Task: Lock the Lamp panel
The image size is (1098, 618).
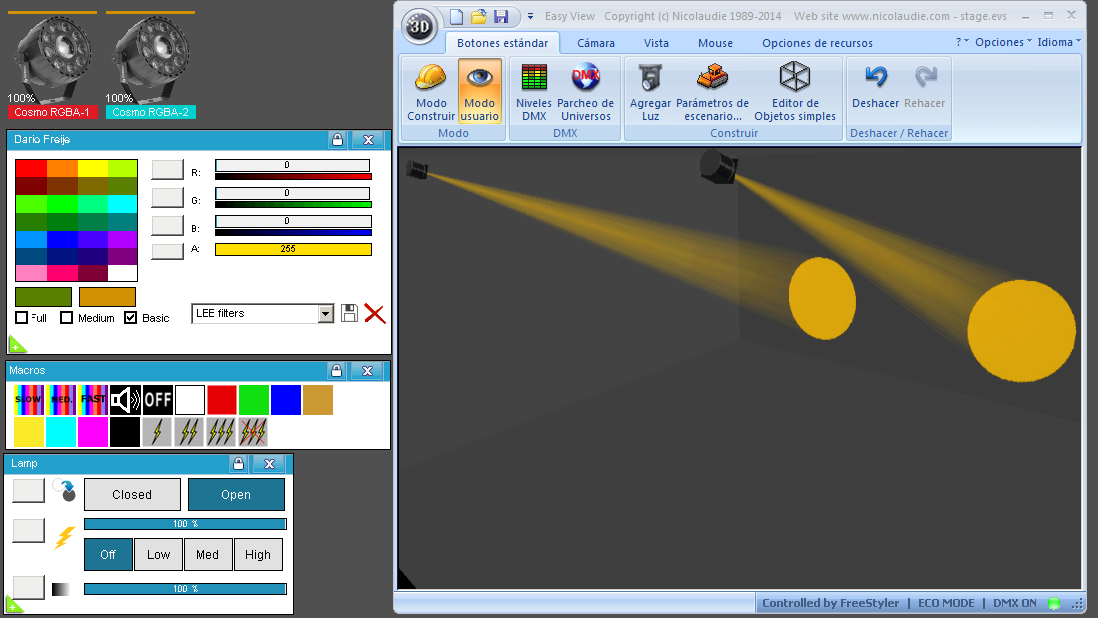Action: coord(238,463)
